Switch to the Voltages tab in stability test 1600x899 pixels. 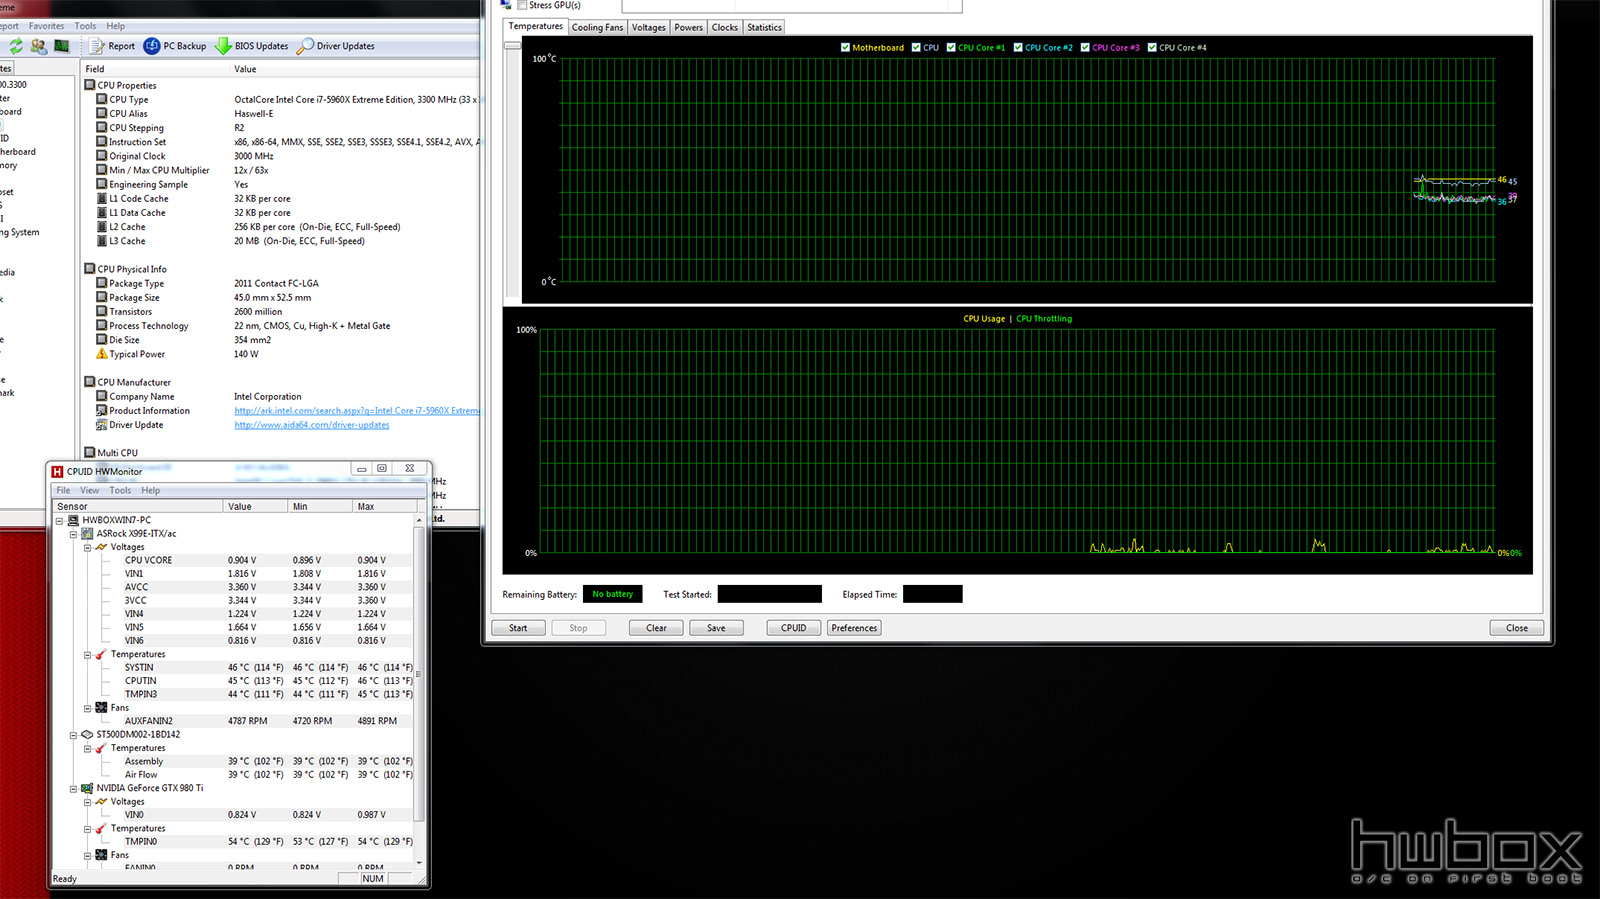pos(648,27)
